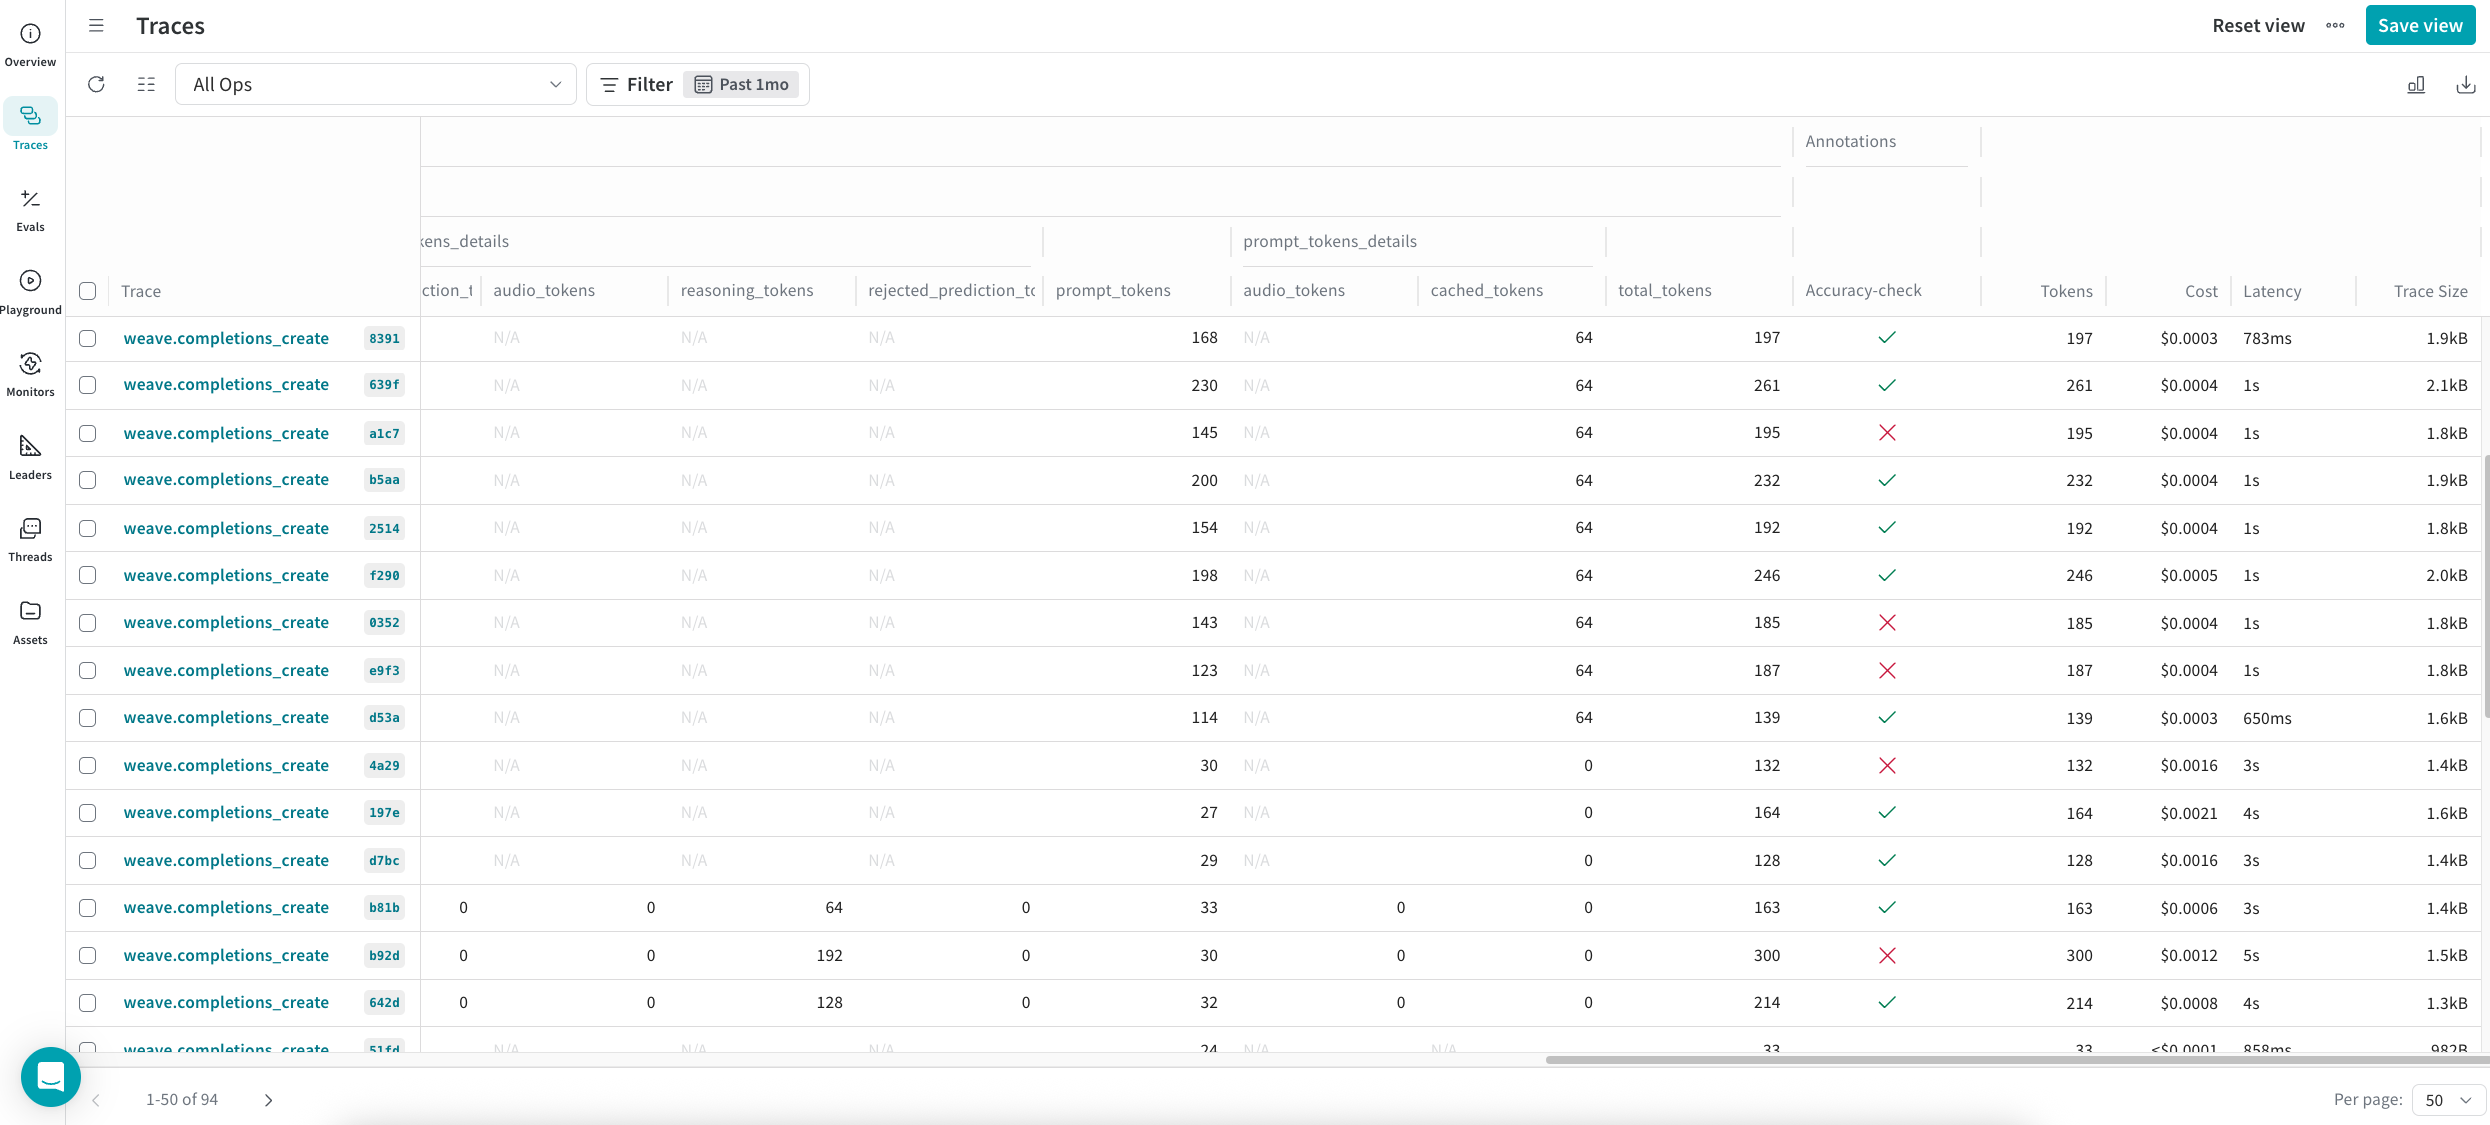Screen dimensions: 2490x1125
Task: Sort by the Latency column header
Action: pyautogui.click(x=2272, y=291)
